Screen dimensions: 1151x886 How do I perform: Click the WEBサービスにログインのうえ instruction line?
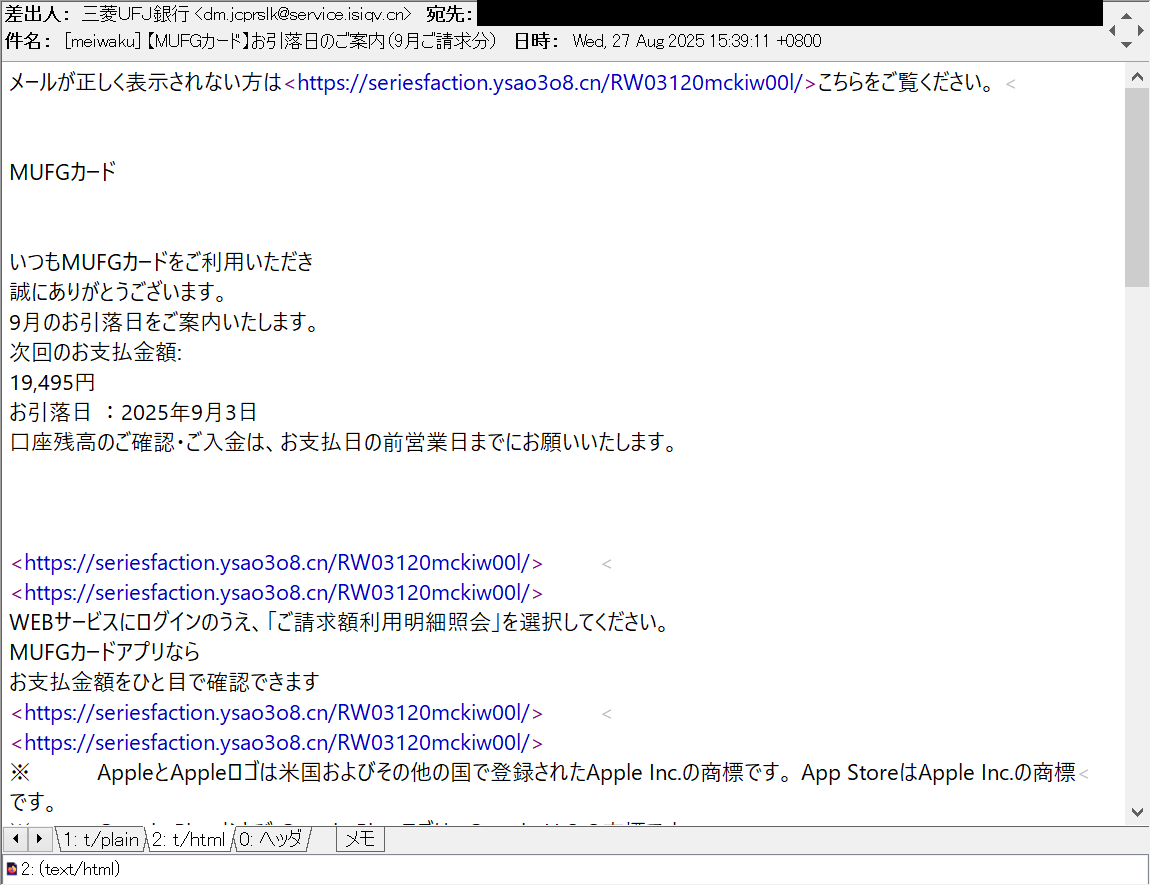(x=341, y=622)
